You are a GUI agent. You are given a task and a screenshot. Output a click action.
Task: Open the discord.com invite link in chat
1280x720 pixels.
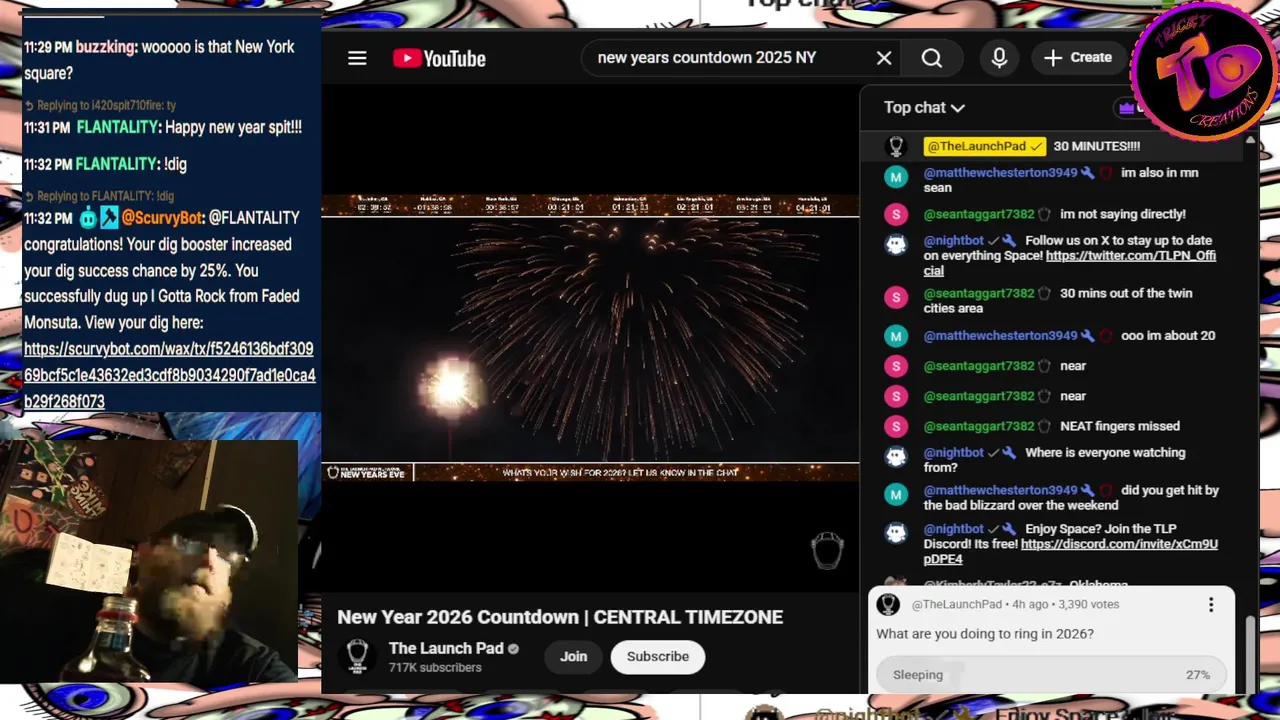coord(1070,552)
